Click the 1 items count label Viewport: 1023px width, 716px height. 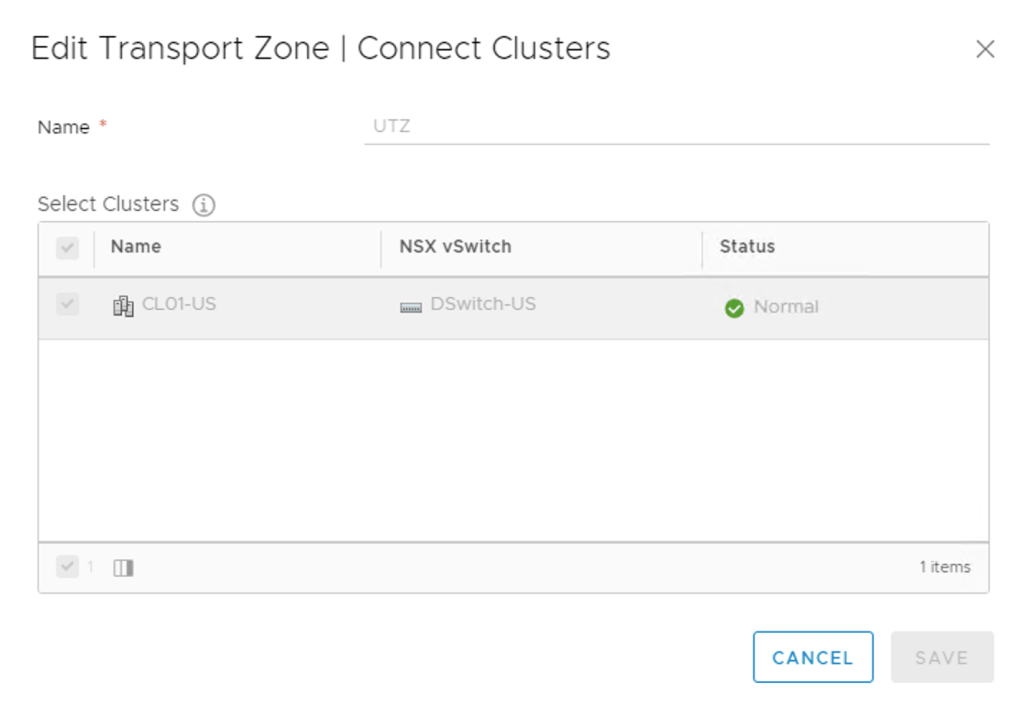point(945,567)
